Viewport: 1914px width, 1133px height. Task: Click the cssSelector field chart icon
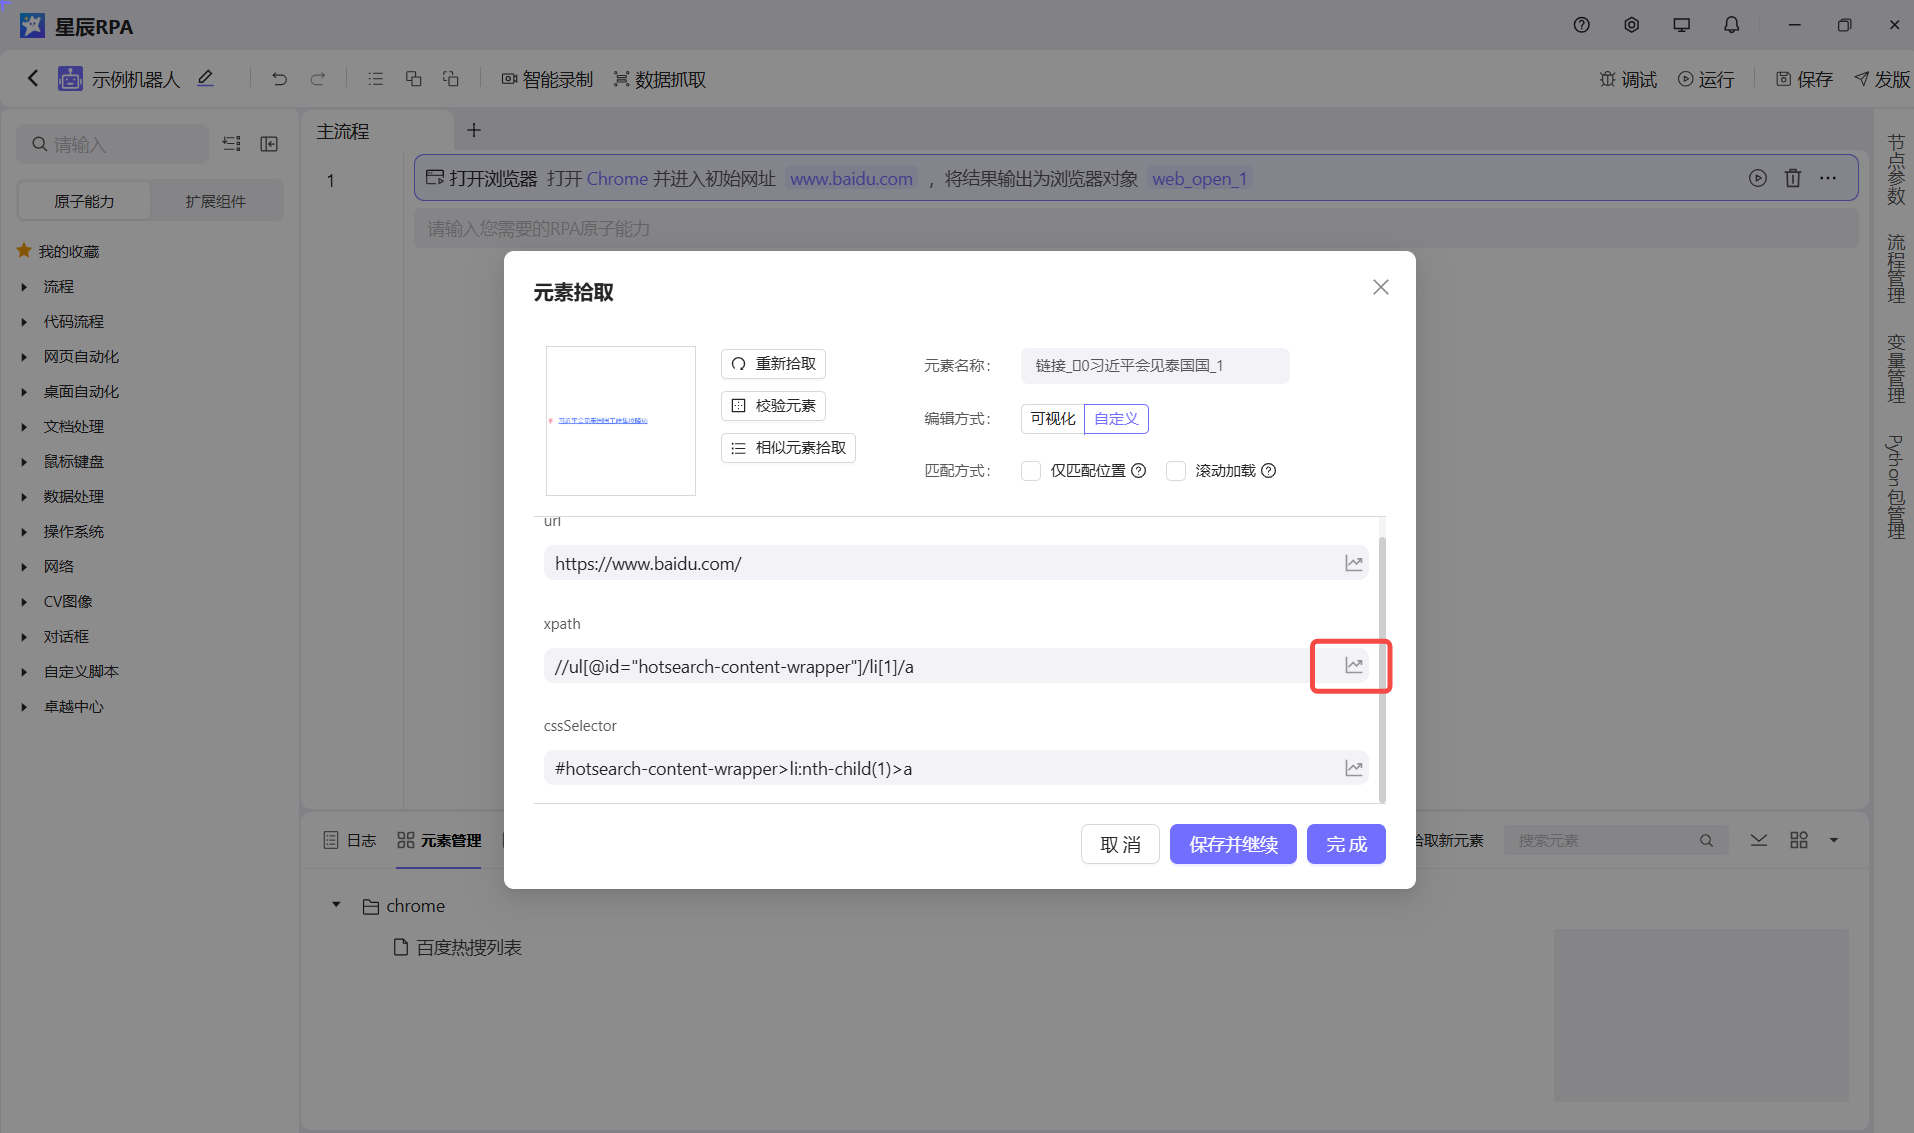[1353, 768]
